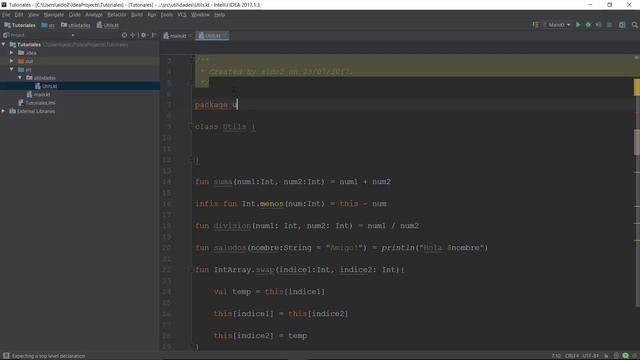
Task: Open the Refactor menu
Action: pos(117,15)
